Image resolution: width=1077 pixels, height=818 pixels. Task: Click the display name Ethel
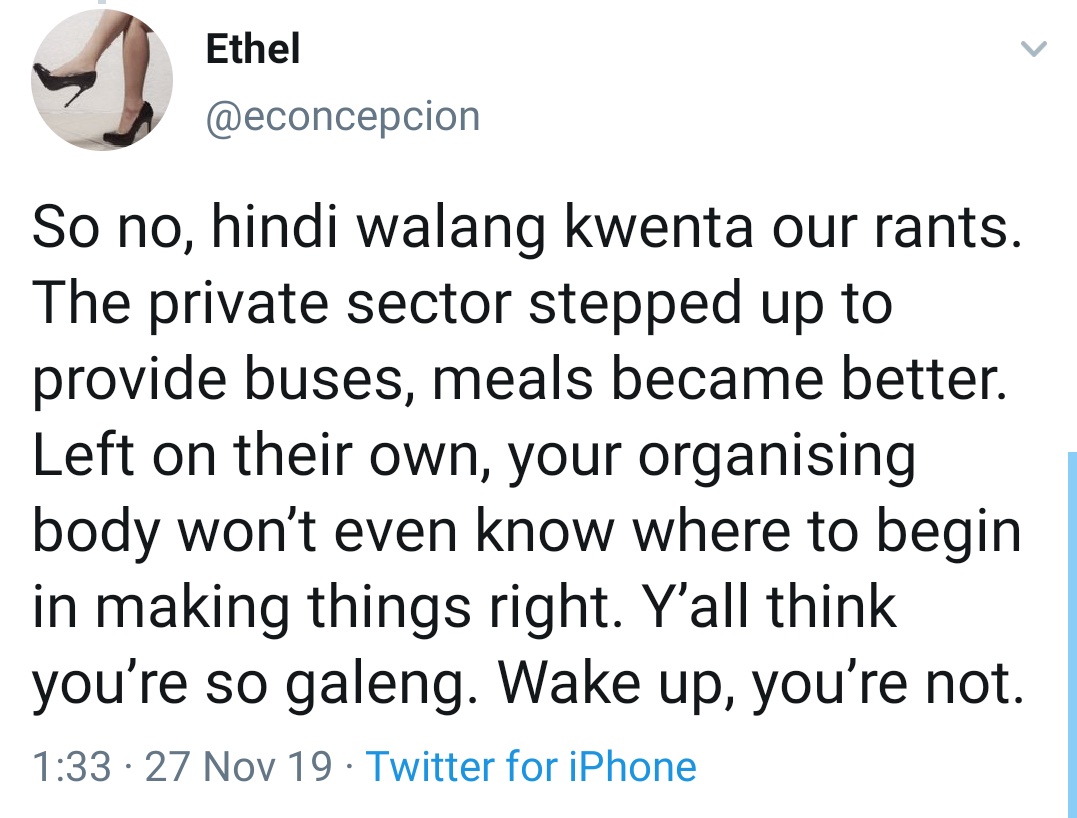(x=252, y=50)
